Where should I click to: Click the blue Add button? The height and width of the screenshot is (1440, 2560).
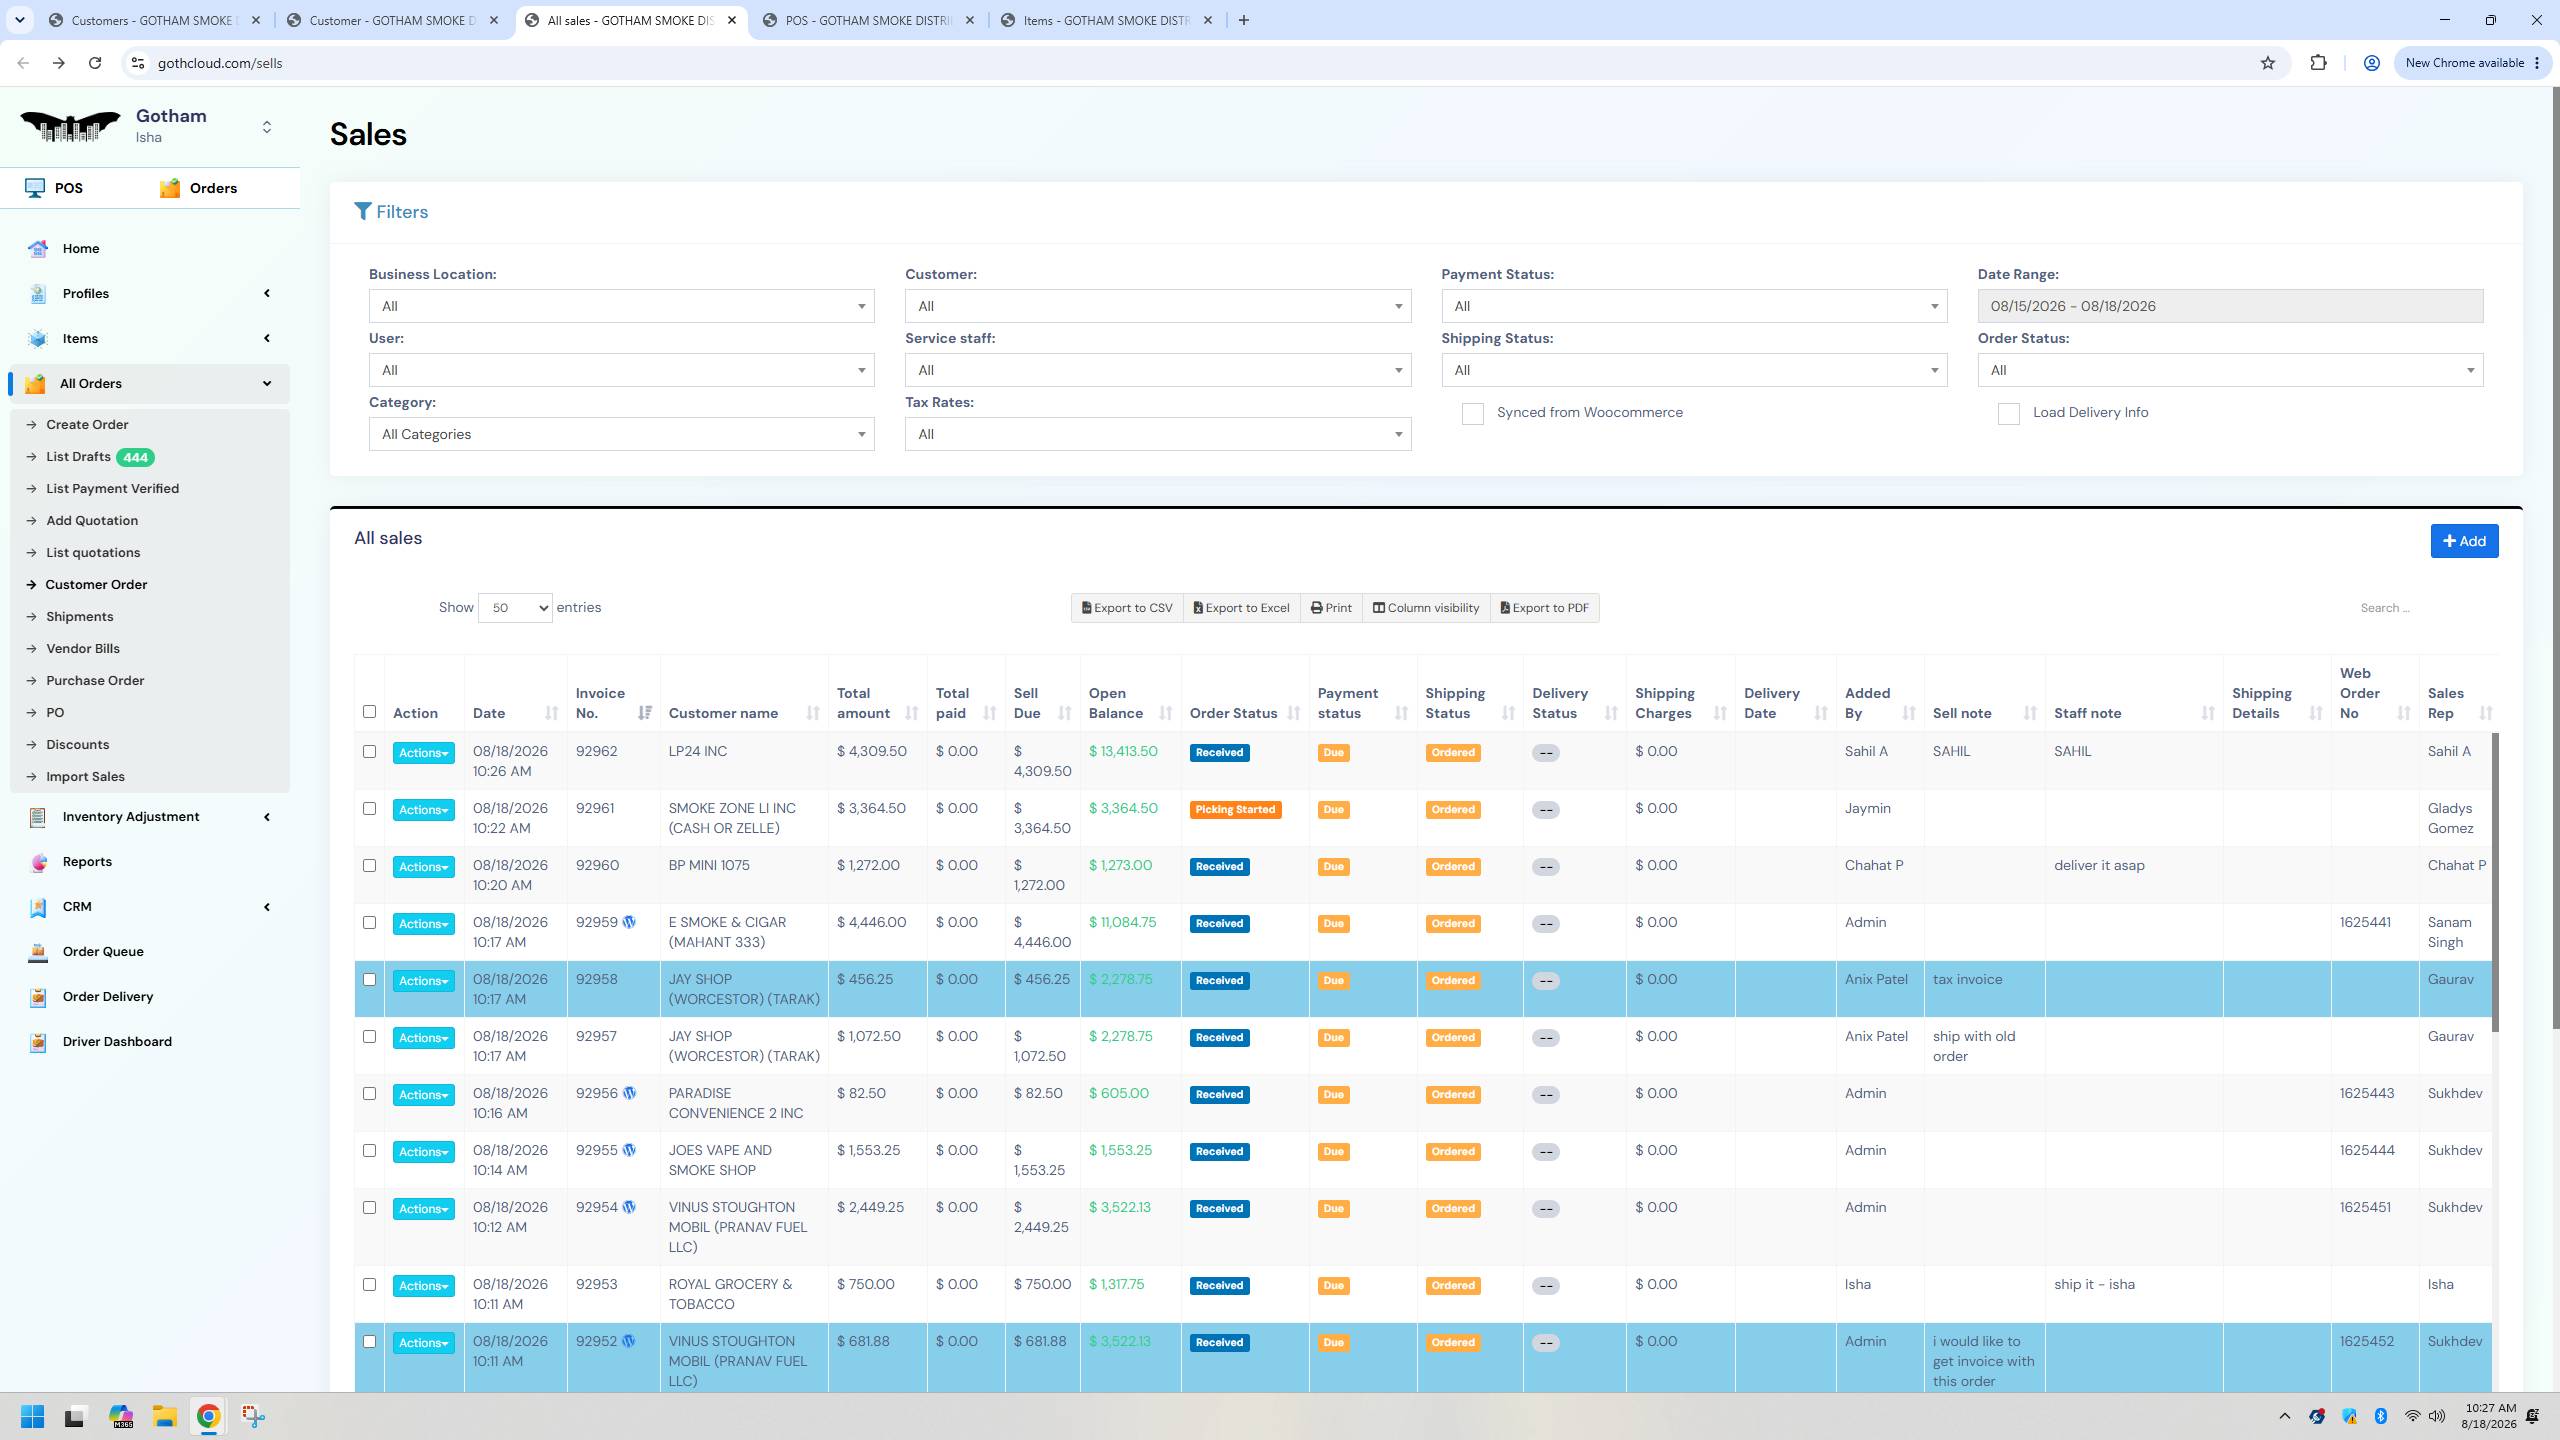click(2464, 541)
